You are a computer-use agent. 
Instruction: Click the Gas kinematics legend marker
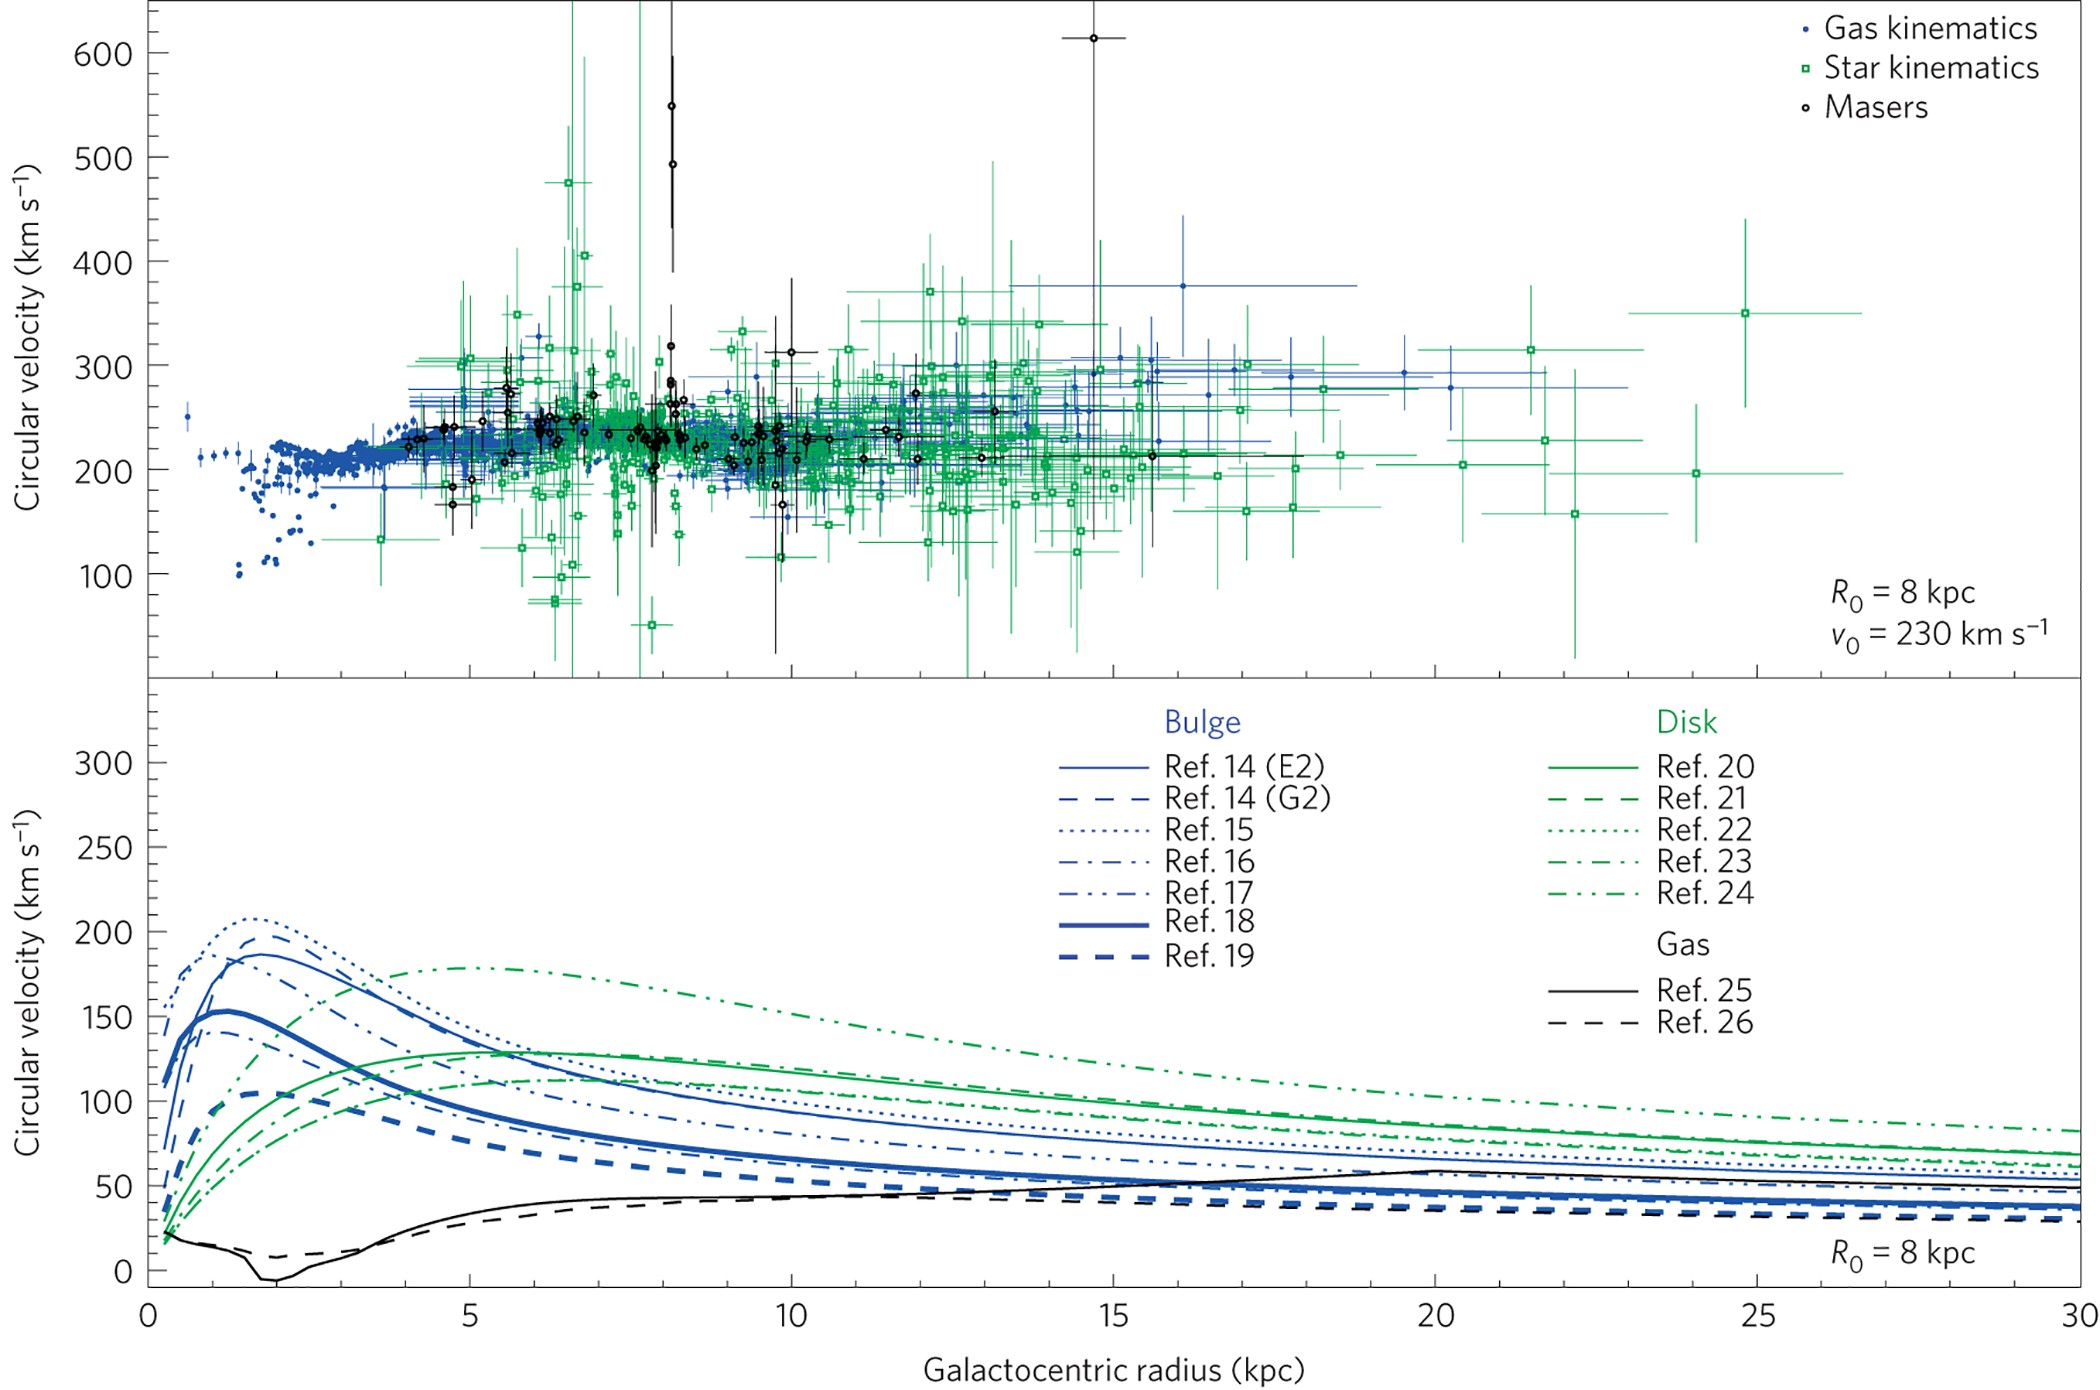click(x=1805, y=30)
